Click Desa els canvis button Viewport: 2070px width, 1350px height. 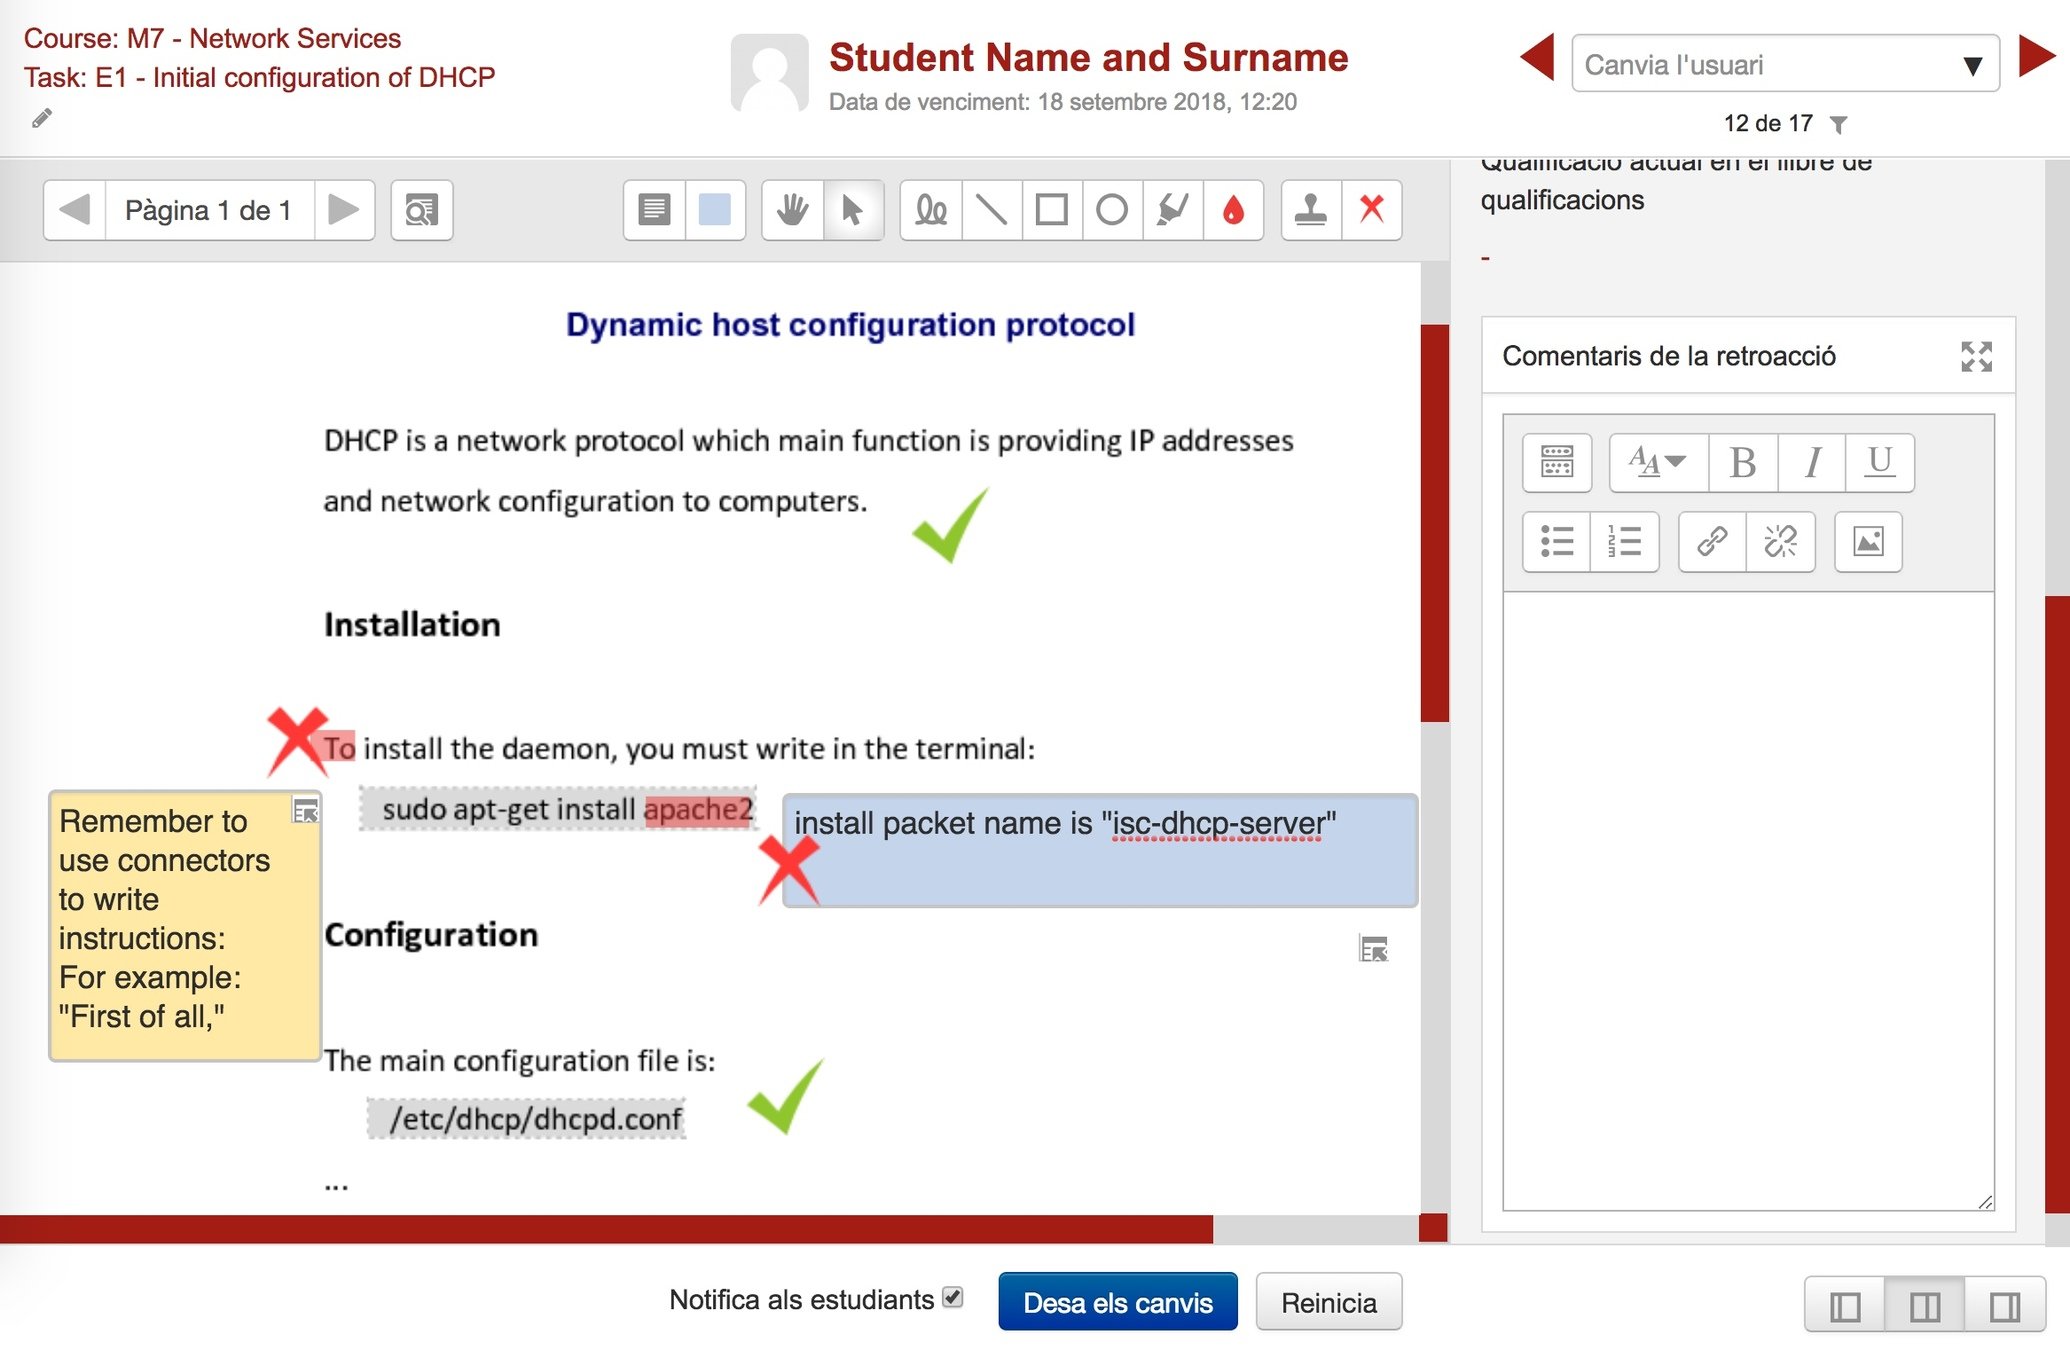pyautogui.click(x=1117, y=1302)
